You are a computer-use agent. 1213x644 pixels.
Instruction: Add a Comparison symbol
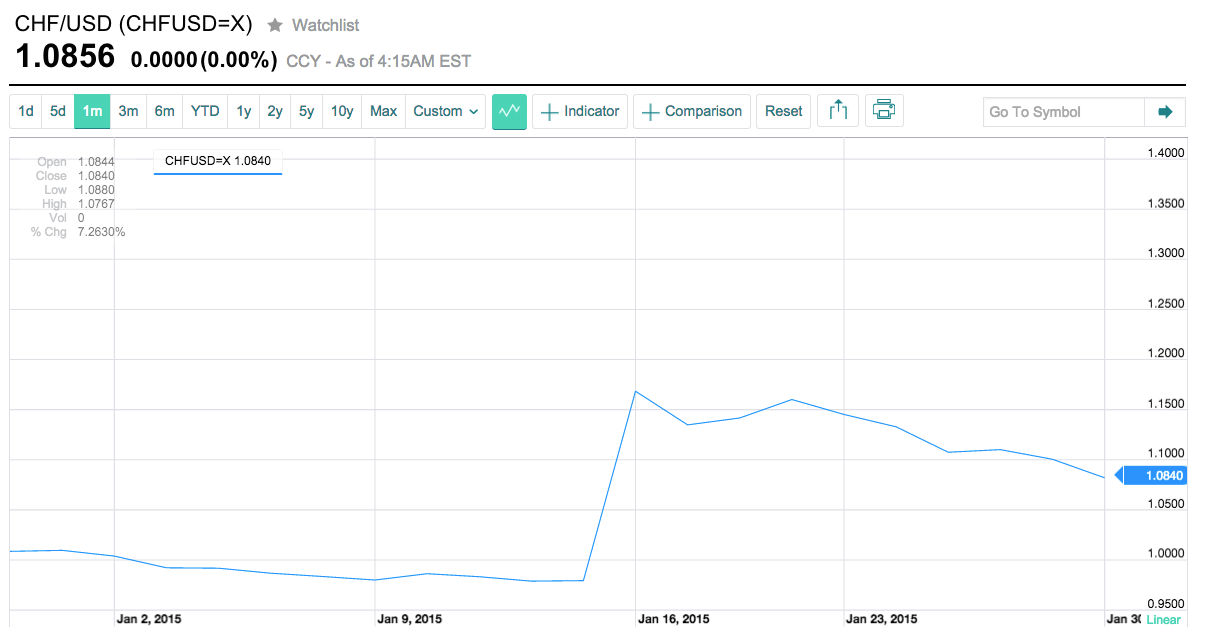click(692, 111)
